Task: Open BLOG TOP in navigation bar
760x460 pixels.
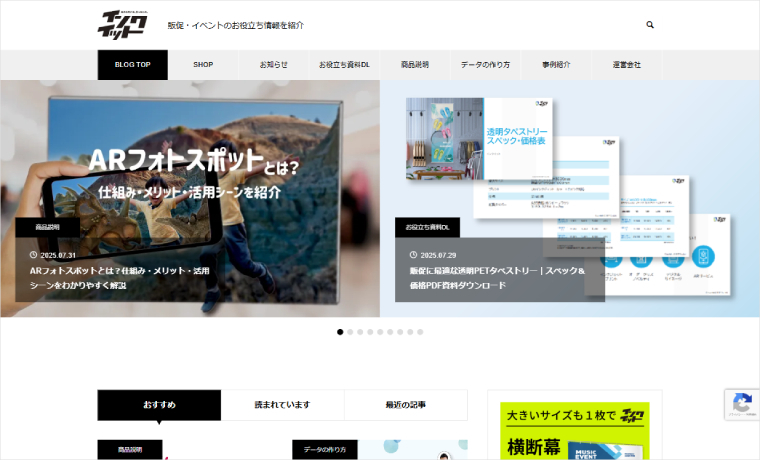Action: [x=132, y=65]
